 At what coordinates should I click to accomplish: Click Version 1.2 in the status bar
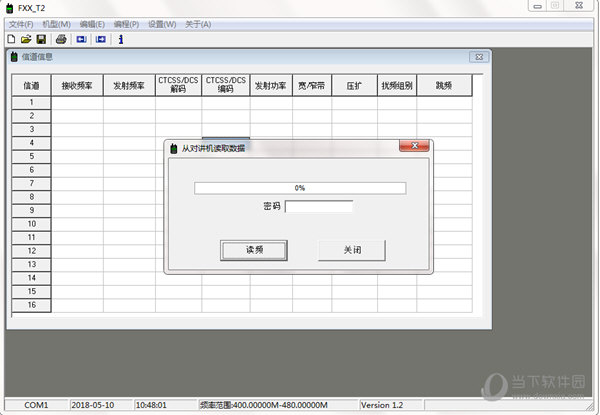point(382,405)
